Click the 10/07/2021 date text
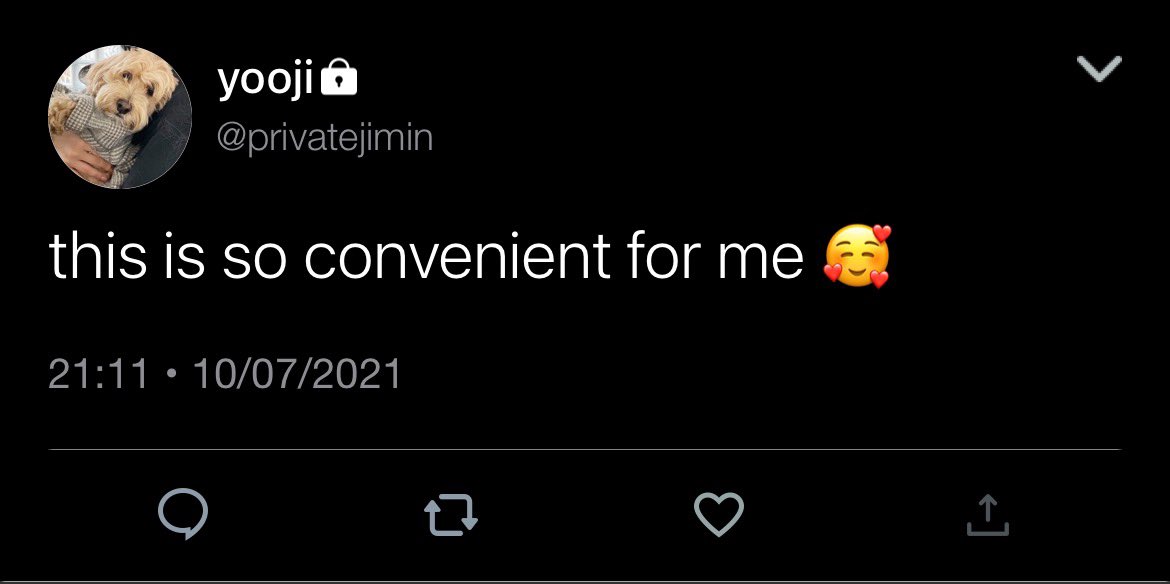1170x584 pixels. pyautogui.click(x=296, y=374)
